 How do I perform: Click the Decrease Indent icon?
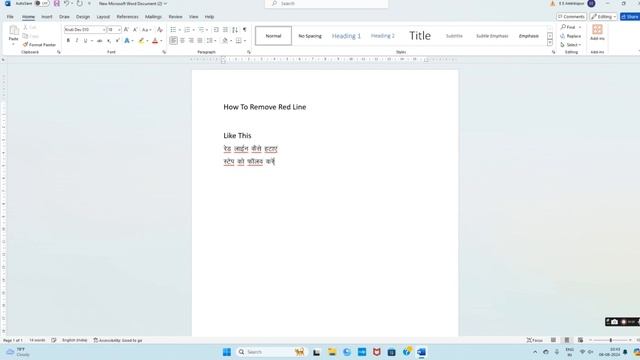click(216, 29)
